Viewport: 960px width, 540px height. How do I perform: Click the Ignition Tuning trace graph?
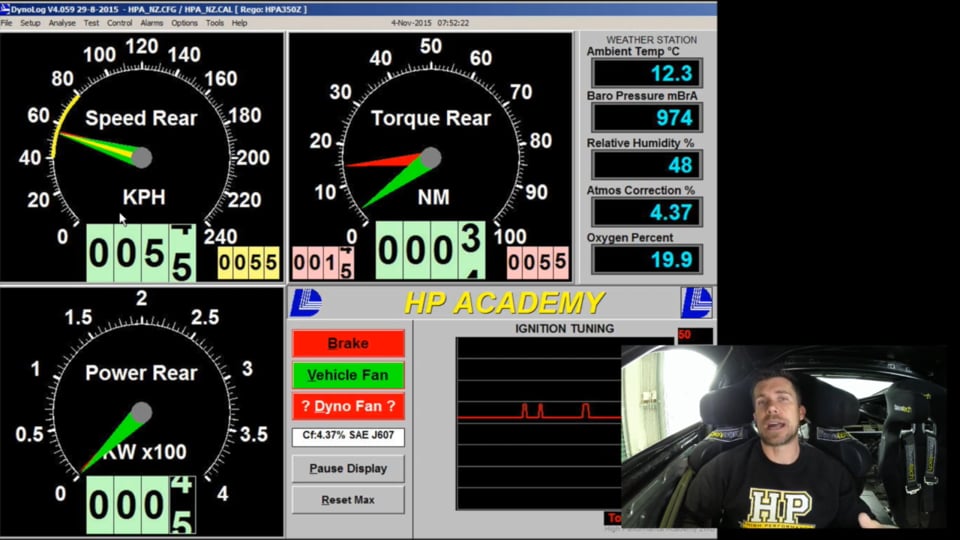[539, 424]
